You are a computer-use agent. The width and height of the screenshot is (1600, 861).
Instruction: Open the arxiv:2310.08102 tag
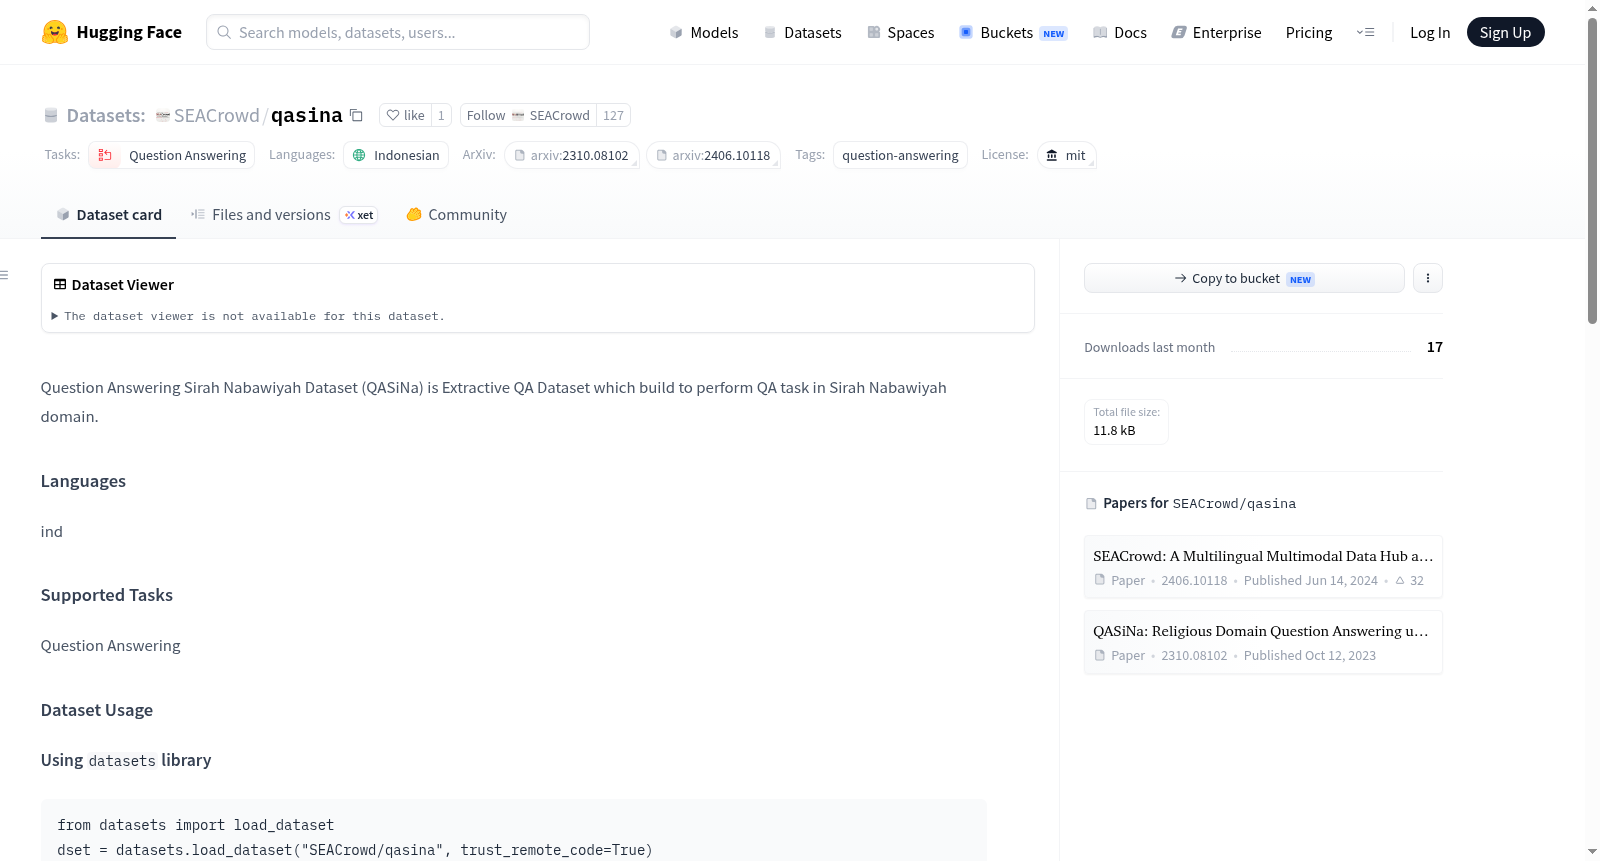point(572,155)
